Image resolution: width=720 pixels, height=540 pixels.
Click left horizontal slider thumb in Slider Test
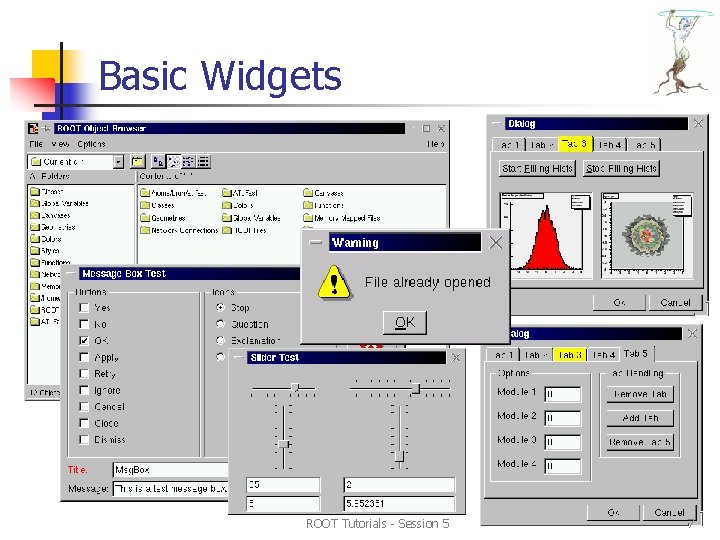click(x=296, y=388)
